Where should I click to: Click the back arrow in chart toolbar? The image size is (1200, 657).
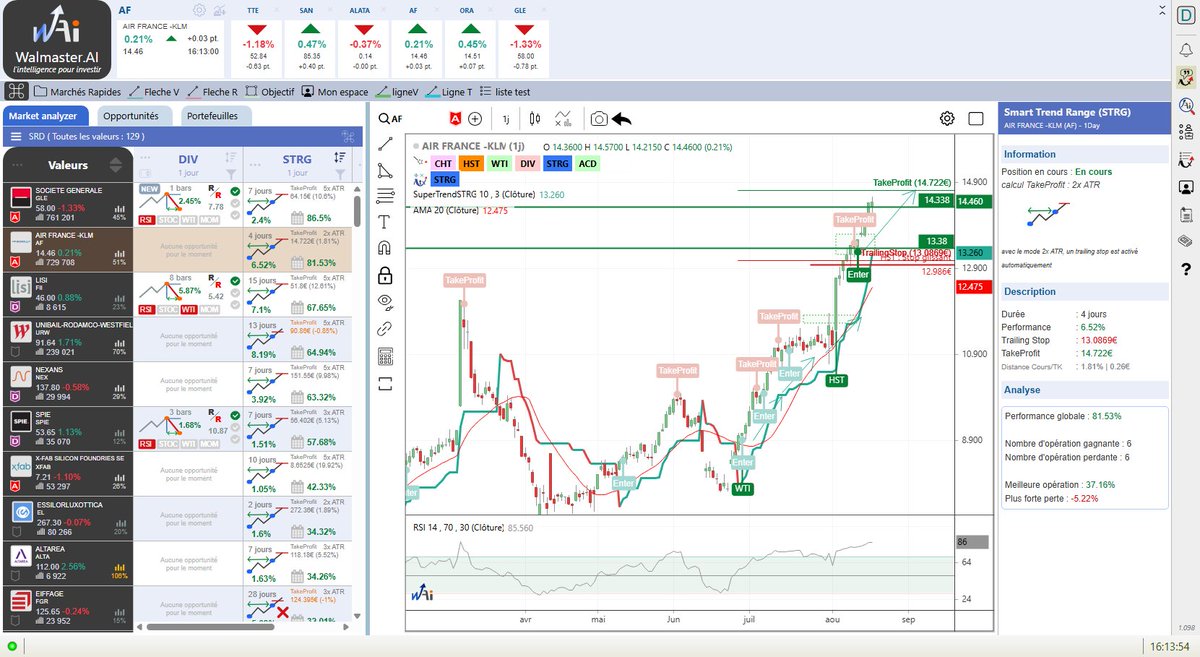(x=622, y=118)
